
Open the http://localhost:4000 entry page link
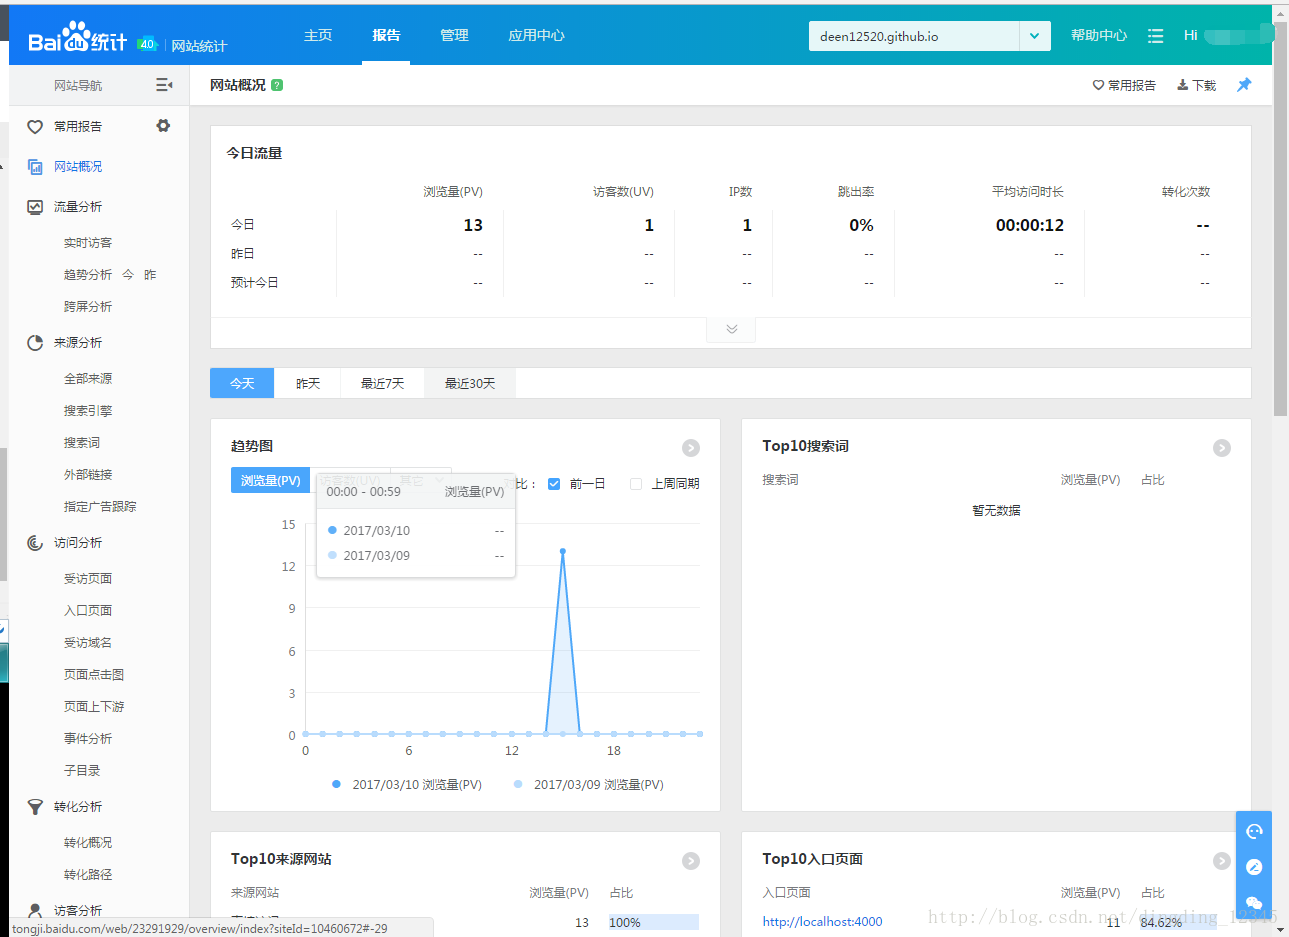(x=822, y=922)
